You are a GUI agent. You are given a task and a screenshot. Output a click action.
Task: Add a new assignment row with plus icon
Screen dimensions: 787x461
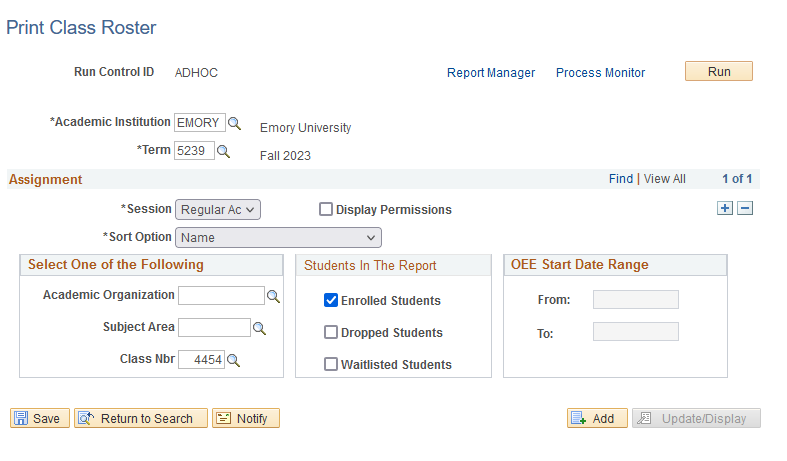click(725, 208)
